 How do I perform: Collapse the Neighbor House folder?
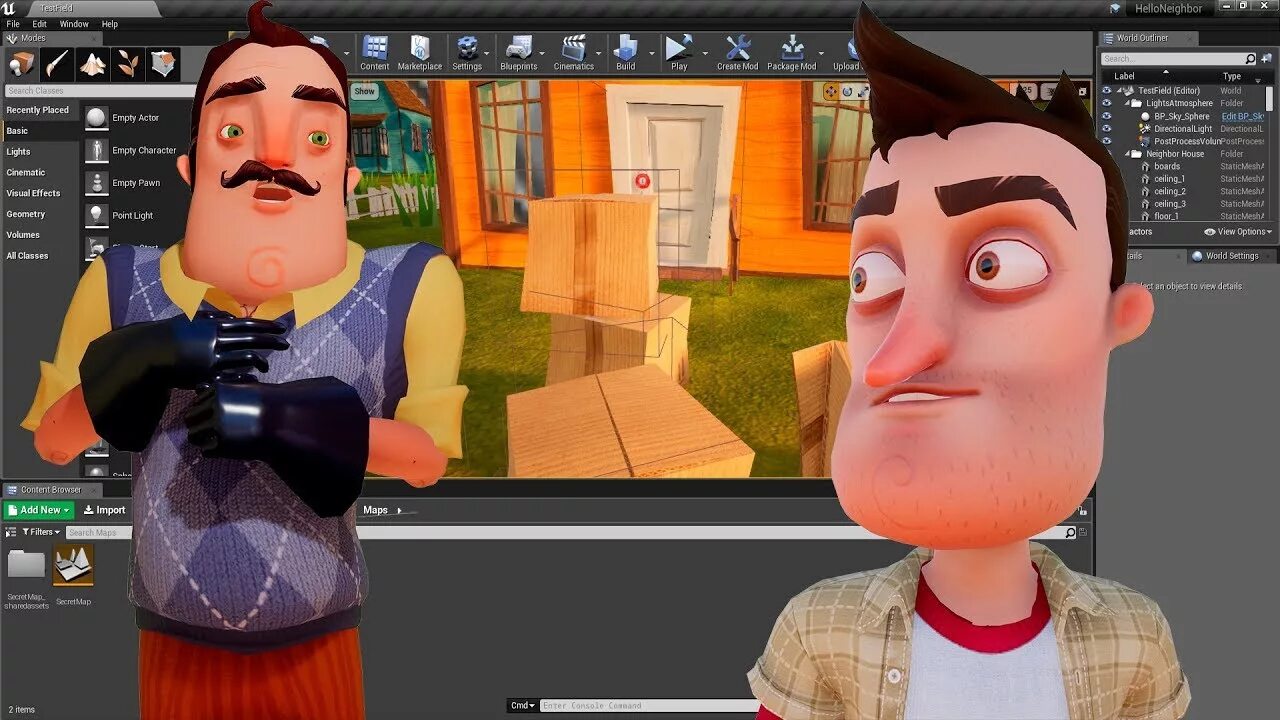tap(1128, 155)
